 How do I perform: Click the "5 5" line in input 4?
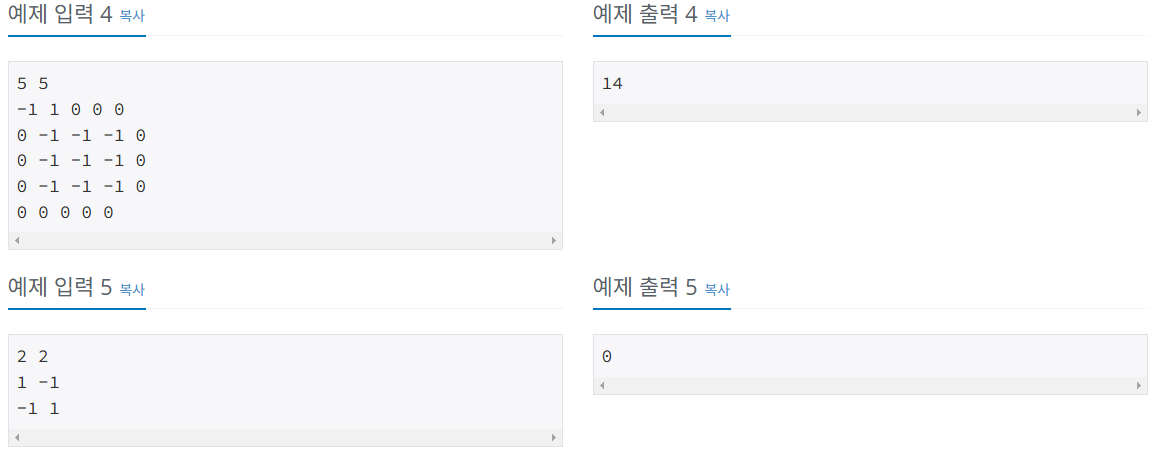32,84
